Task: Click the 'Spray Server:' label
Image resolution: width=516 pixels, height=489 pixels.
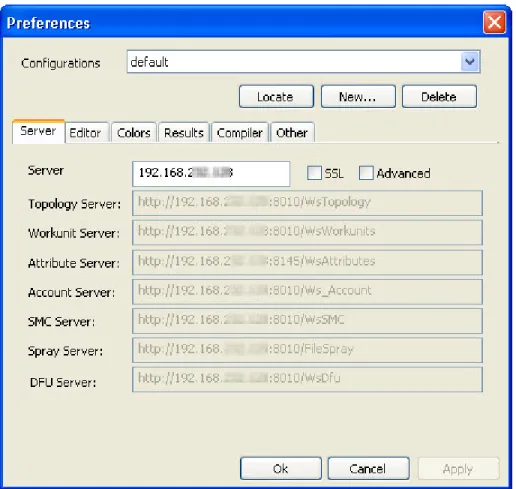Action: coord(66,351)
